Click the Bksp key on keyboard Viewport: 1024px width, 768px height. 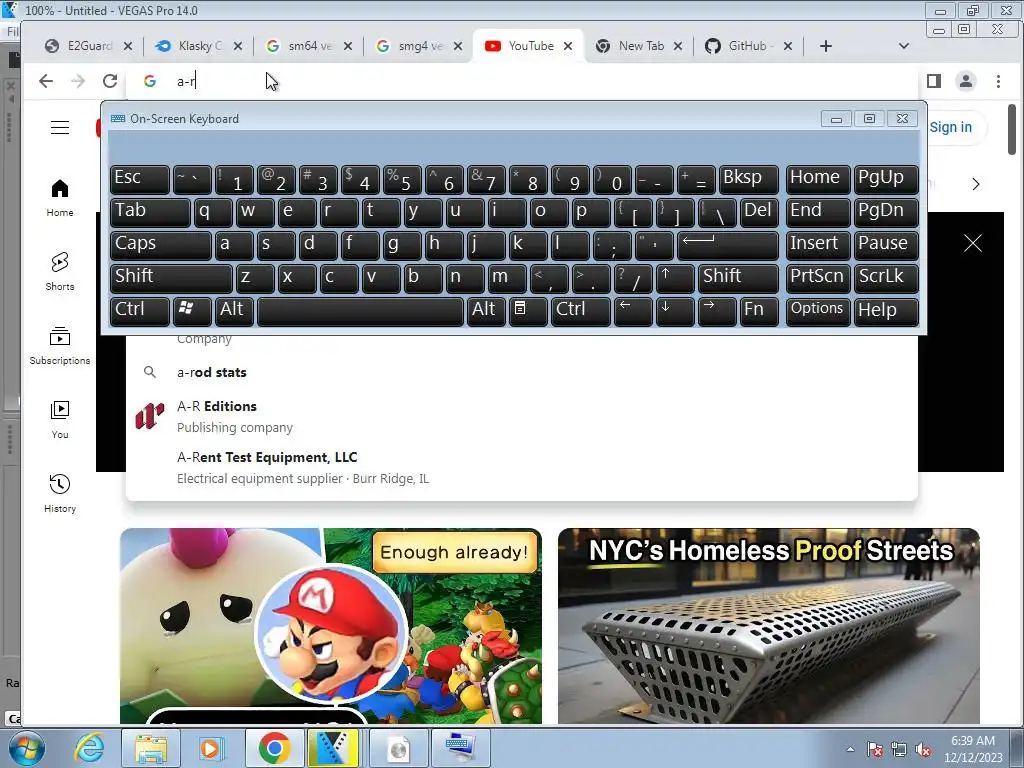click(749, 179)
